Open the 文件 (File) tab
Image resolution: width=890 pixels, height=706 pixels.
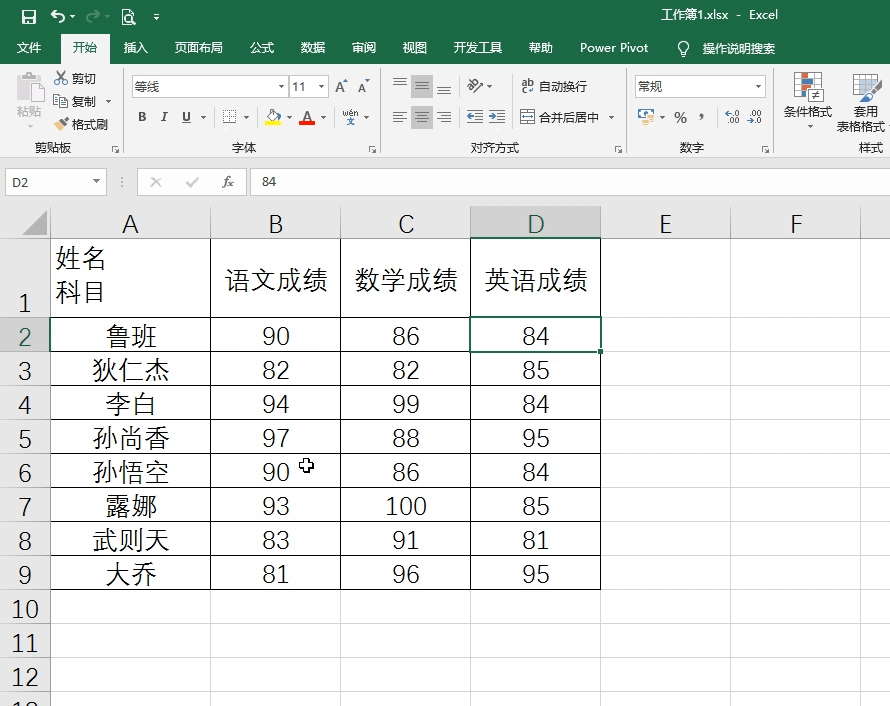[x=28, y=48]
